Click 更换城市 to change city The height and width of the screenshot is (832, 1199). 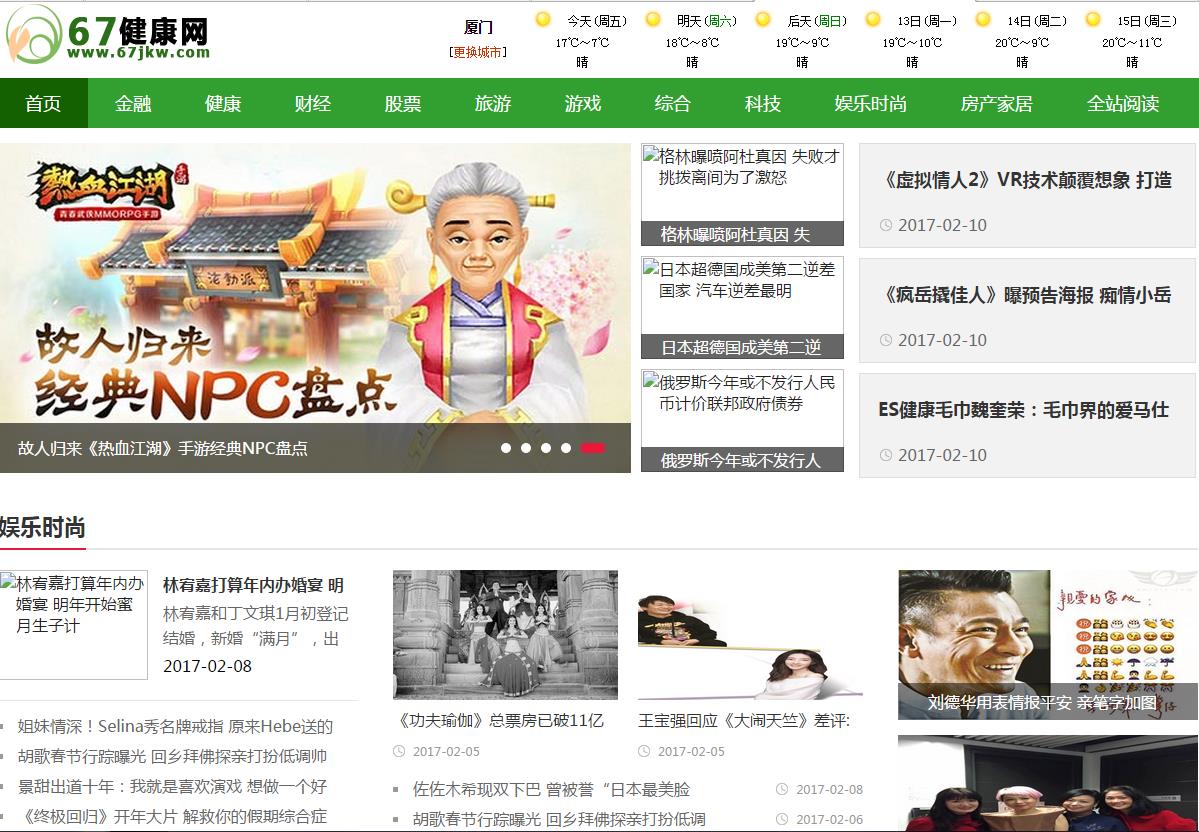pos(478,52)
